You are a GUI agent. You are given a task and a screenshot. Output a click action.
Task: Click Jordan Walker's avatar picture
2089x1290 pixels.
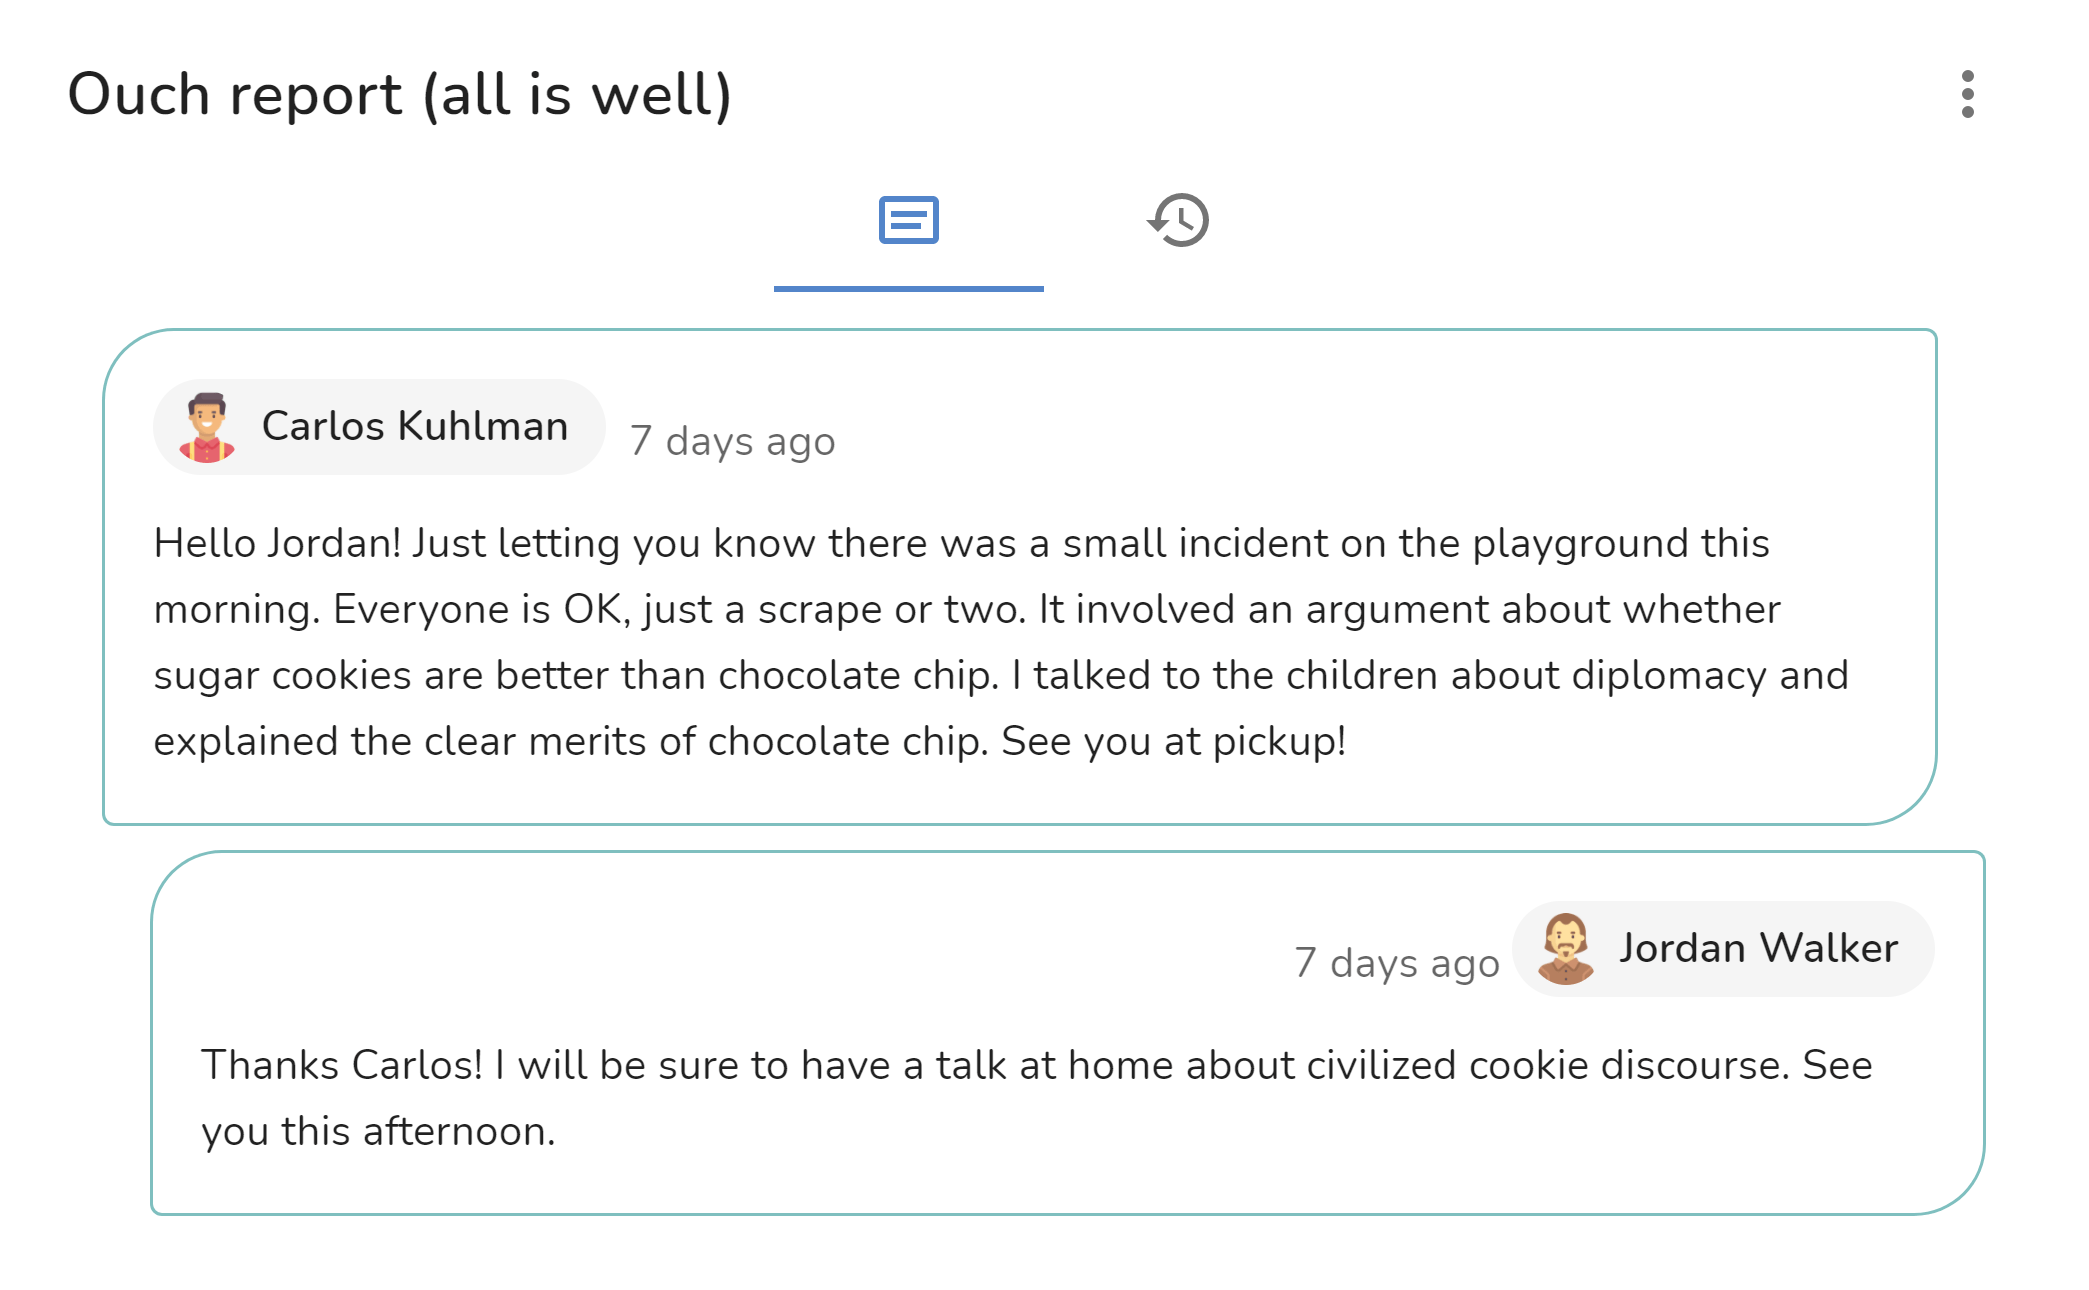[x=1567, y=948]
